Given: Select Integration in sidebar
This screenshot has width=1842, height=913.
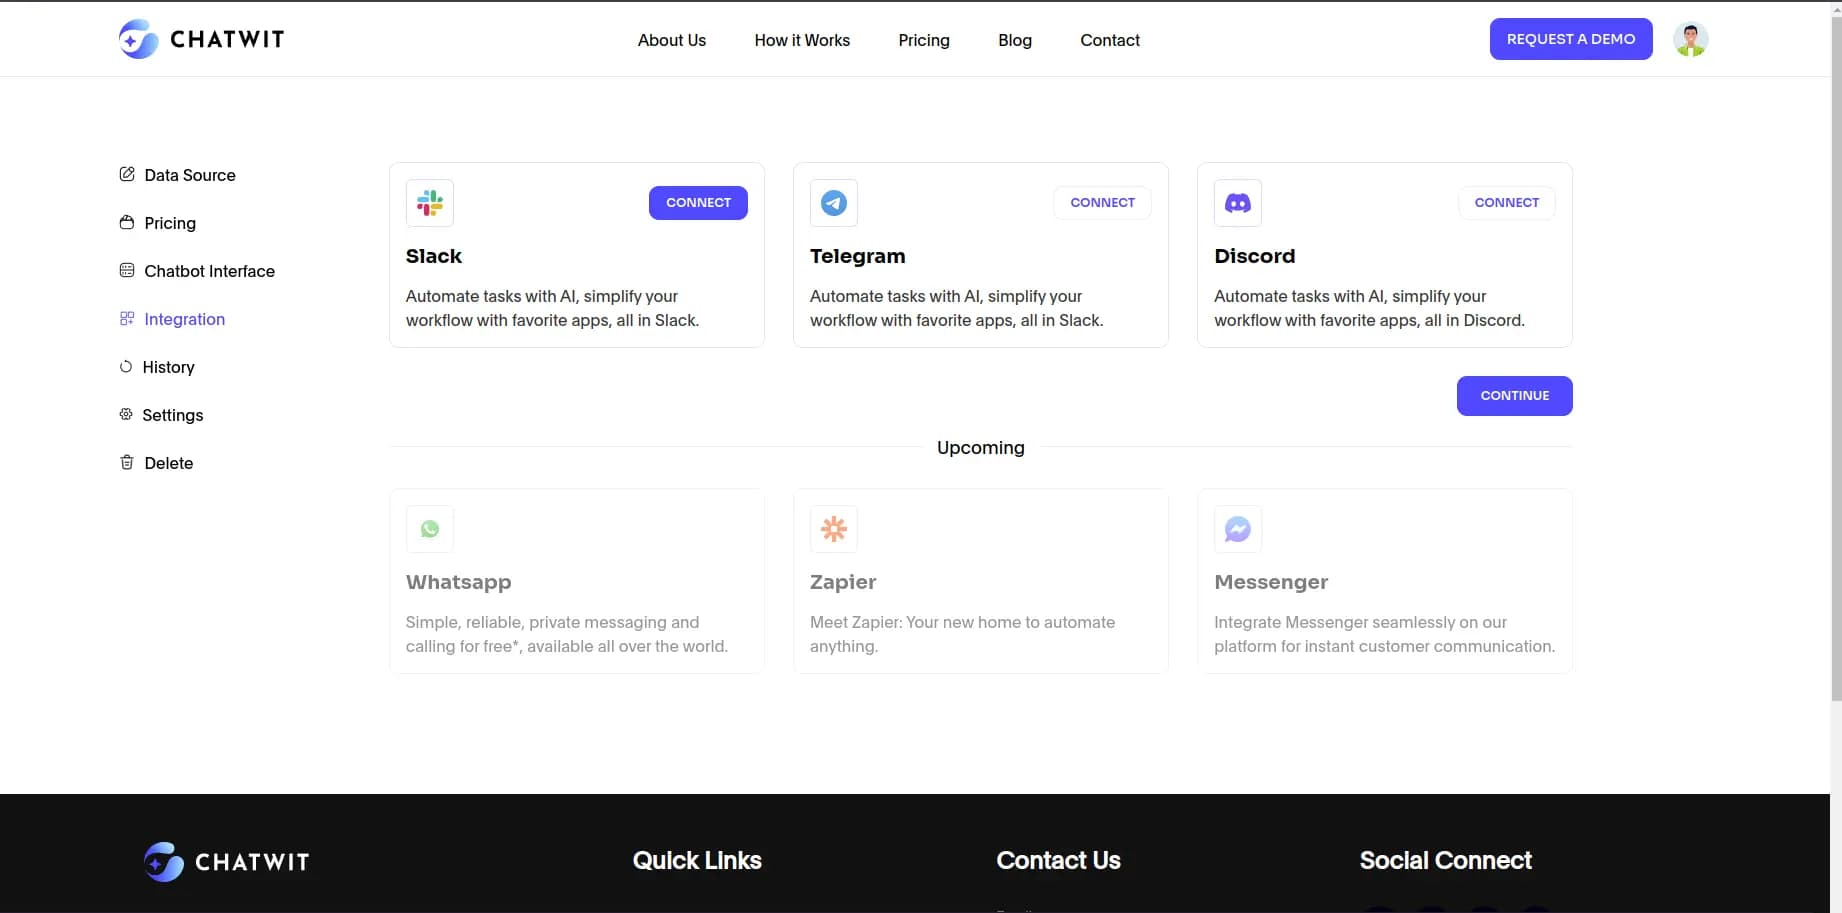Looking at the screenshot, I should (184, 319).
